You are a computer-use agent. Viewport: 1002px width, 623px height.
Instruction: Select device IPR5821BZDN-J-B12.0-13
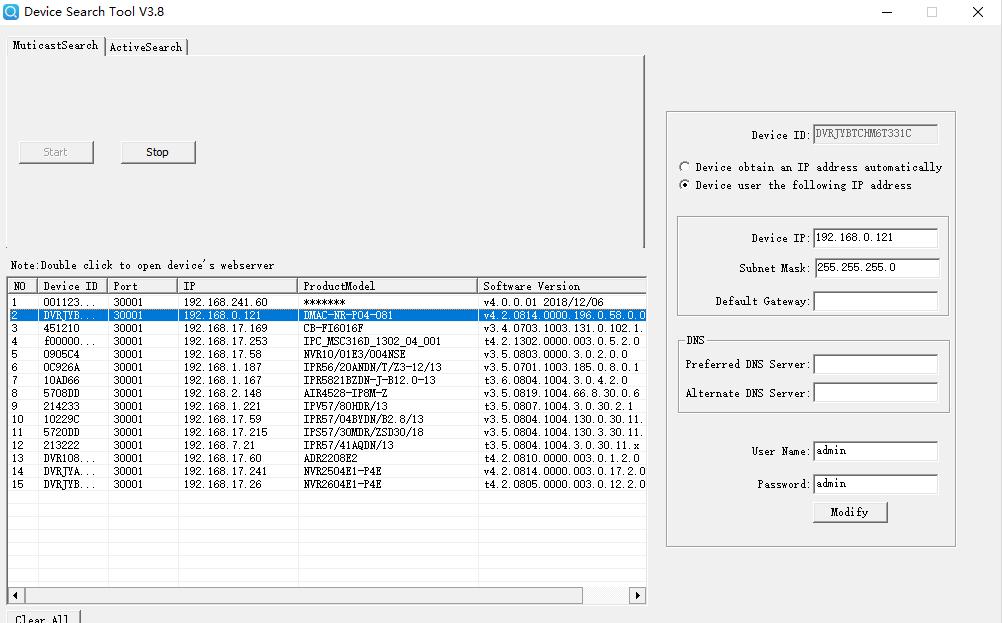(327, 380)
